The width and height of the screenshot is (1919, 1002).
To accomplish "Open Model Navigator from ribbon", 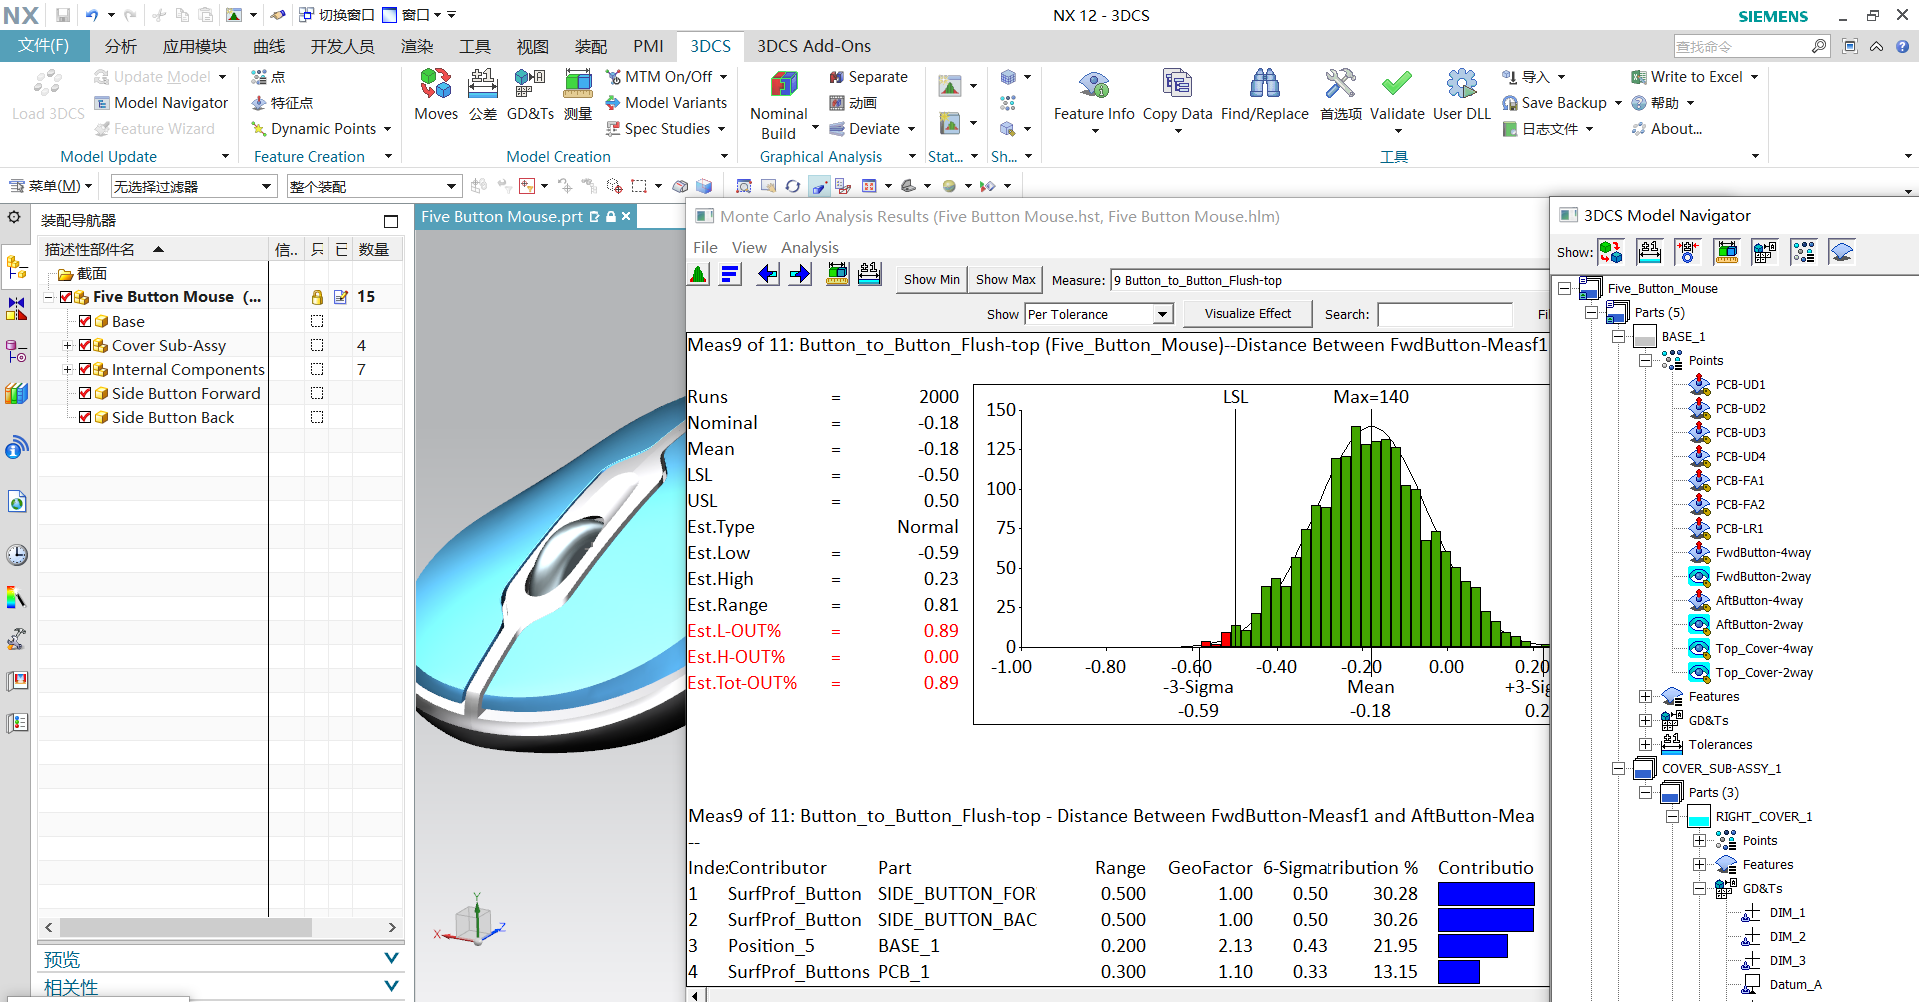I will coord(161,103).
